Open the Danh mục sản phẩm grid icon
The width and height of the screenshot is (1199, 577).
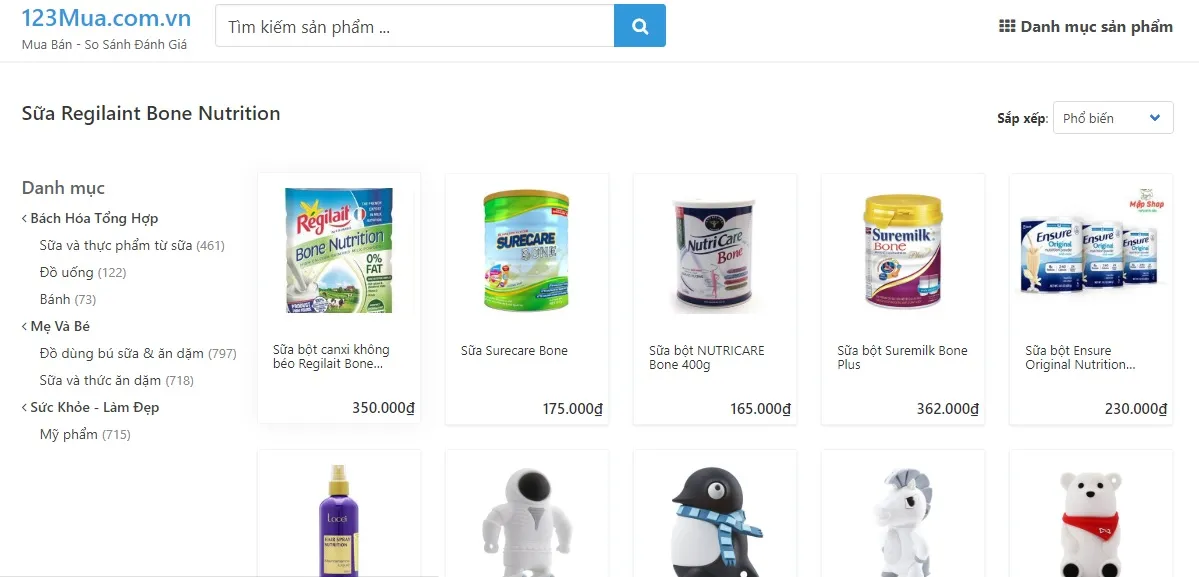pyautogui.click(x=1007, y=26)
